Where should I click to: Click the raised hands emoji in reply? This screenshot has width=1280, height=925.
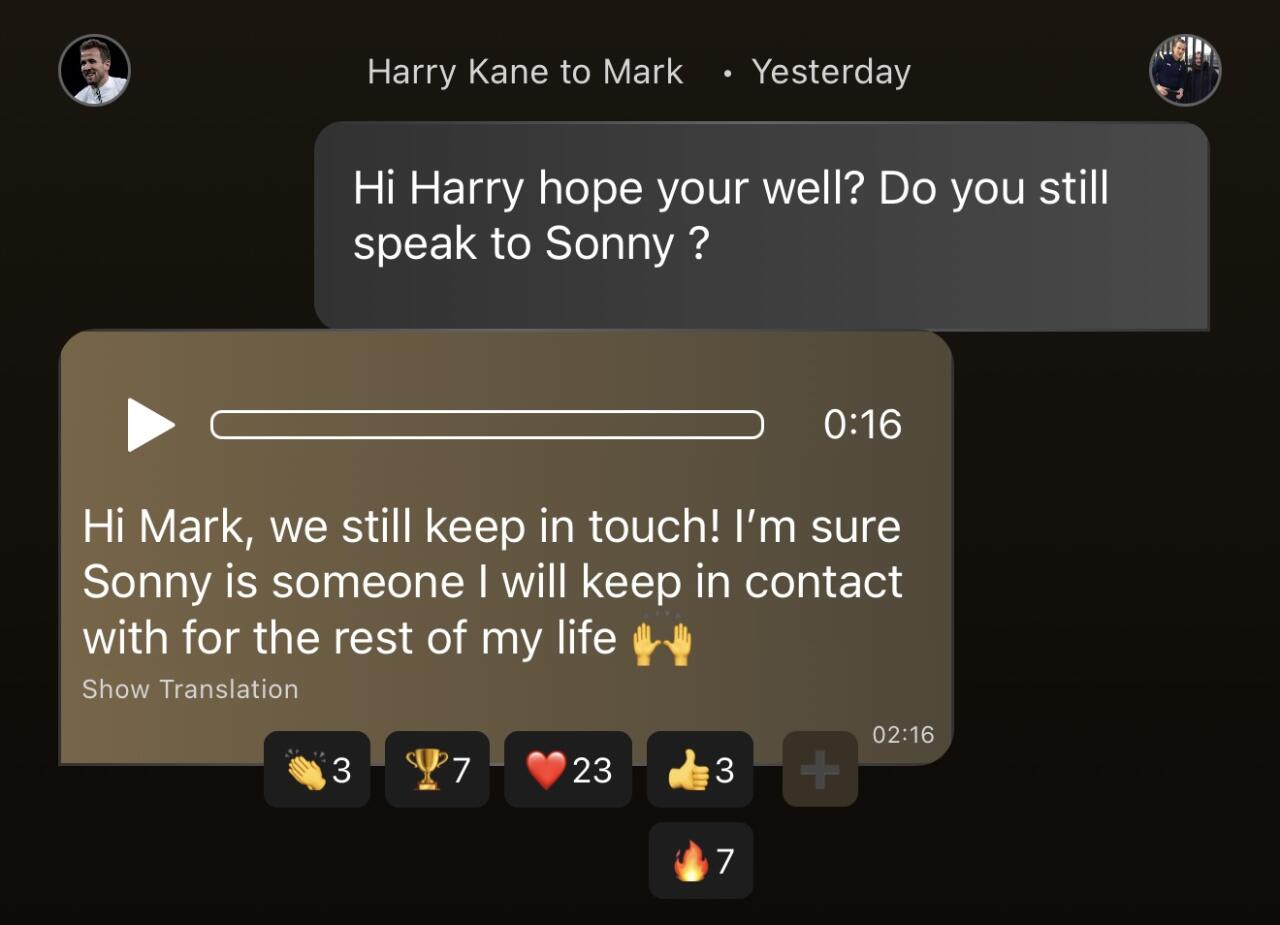pos(662,640)
